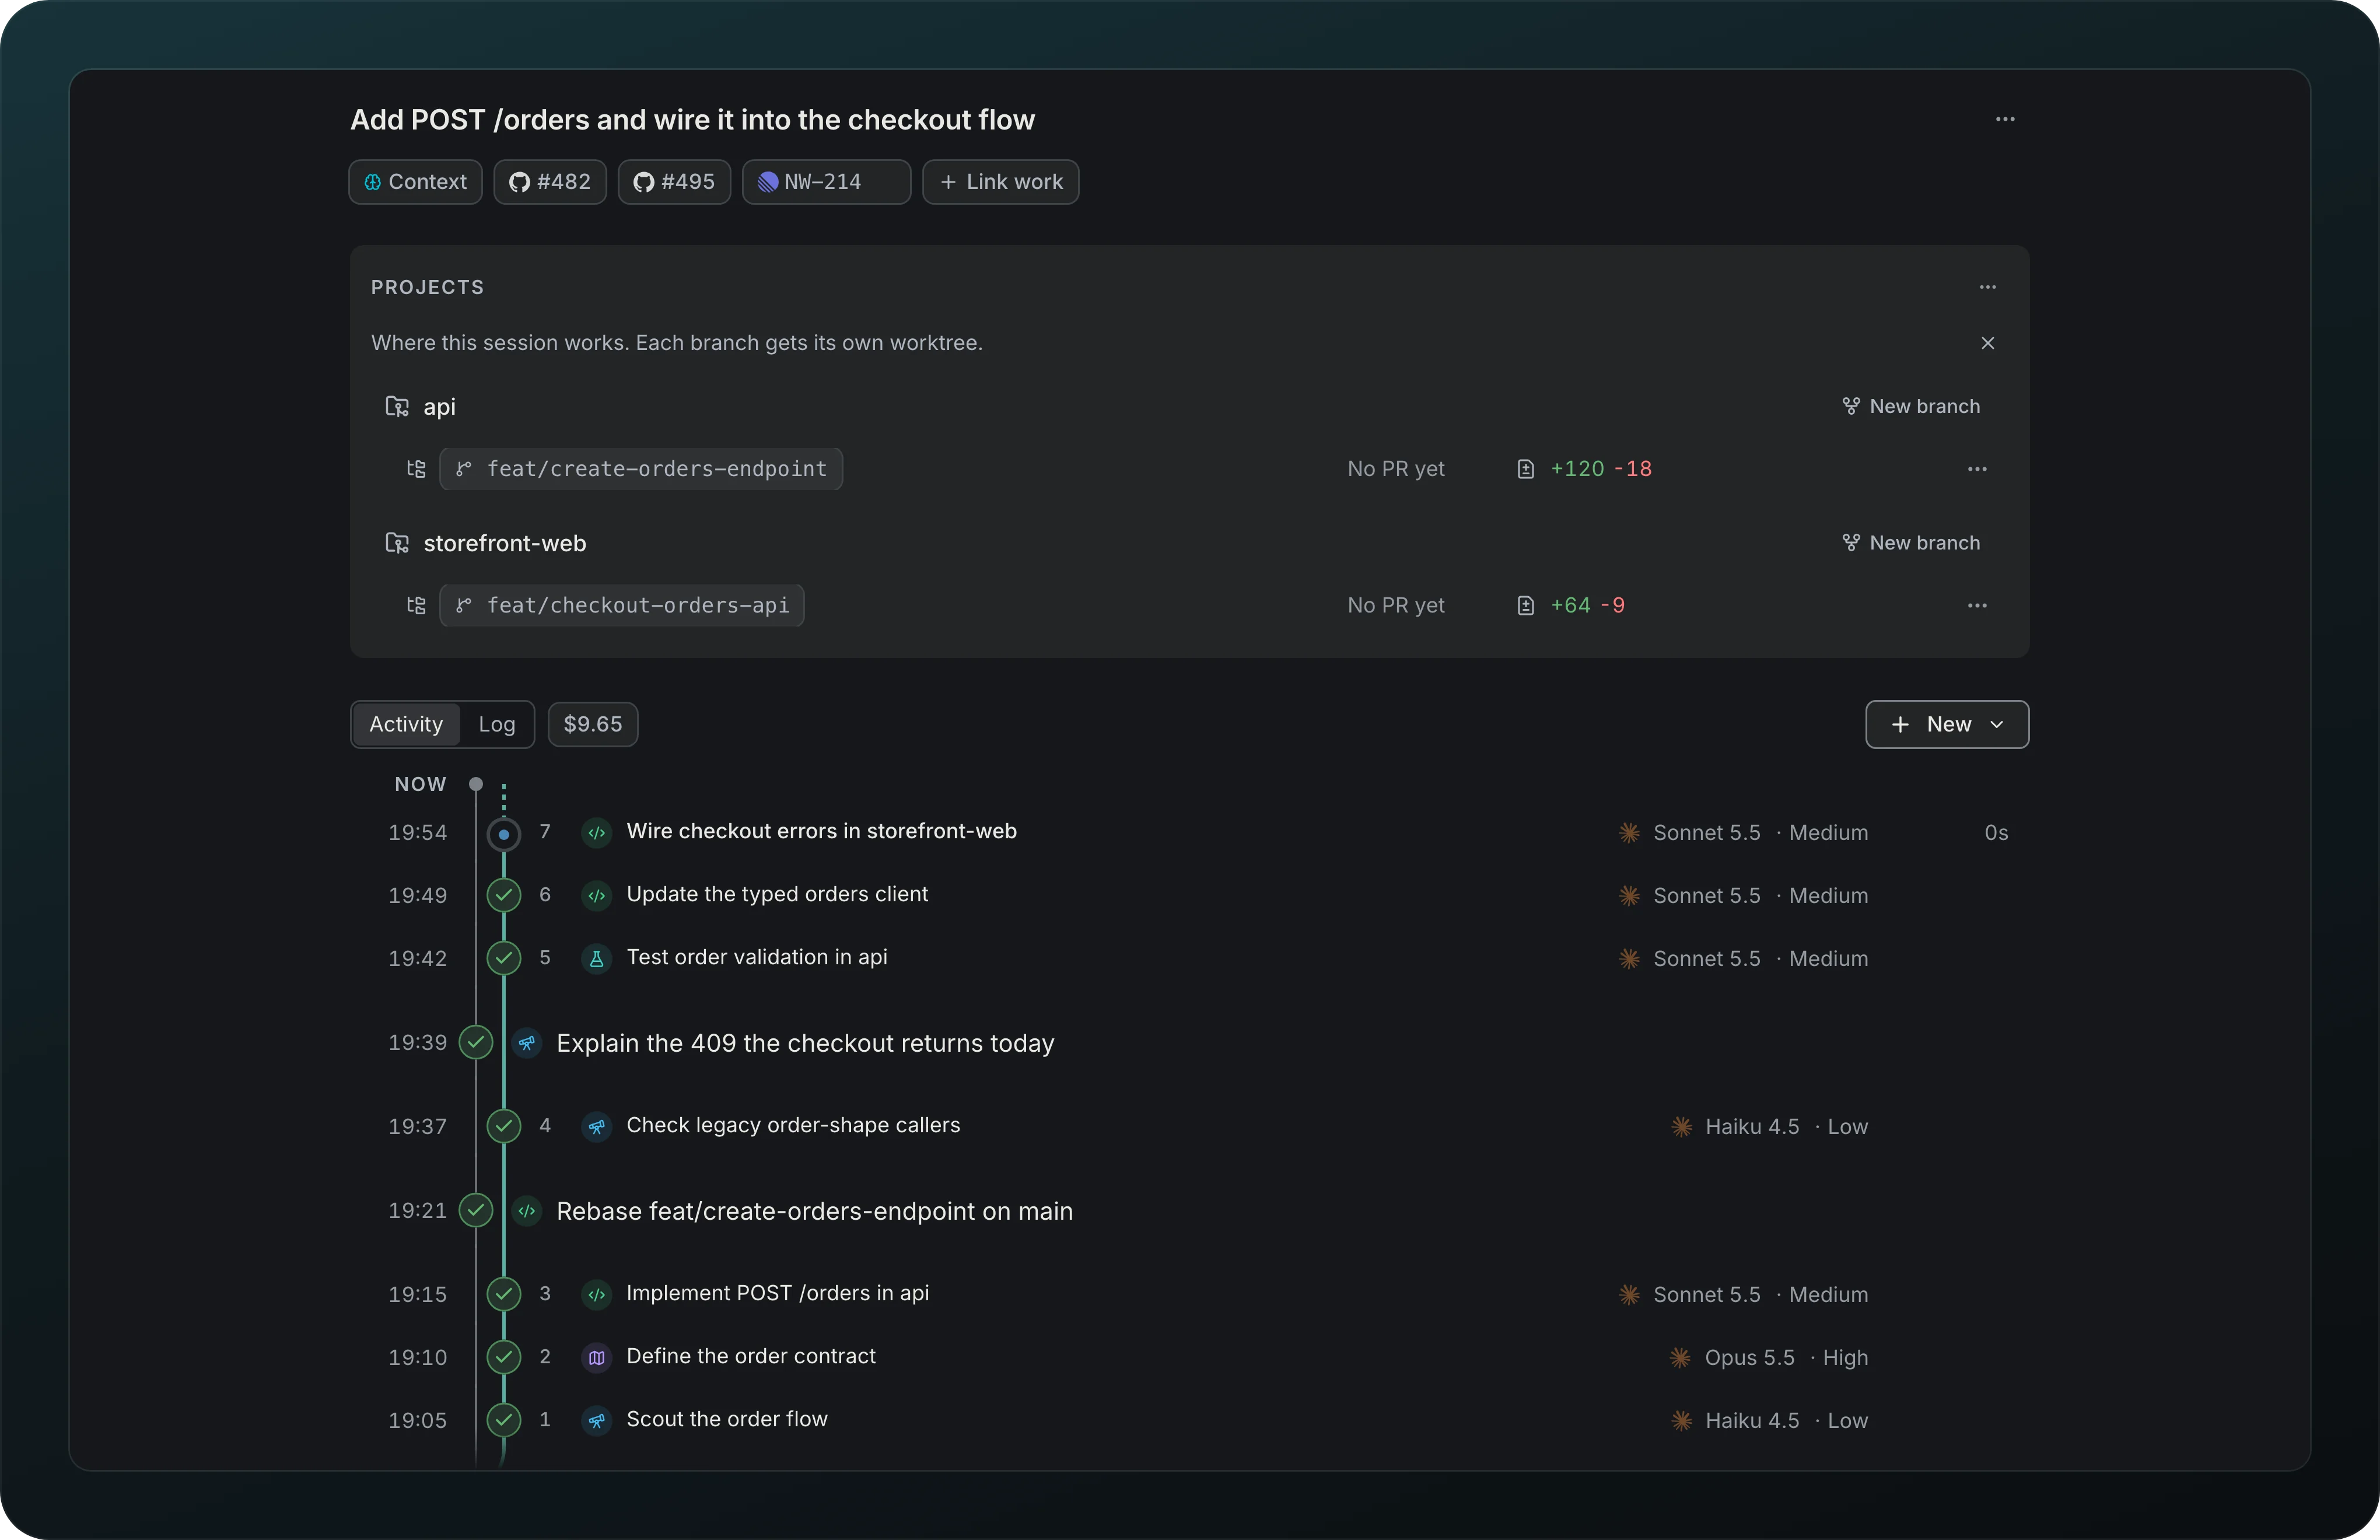Image resolution: width=2380 pixels, height=1540 pixels.
Task: Create a New branch for storefront-web project
Action: [1911, 543]
